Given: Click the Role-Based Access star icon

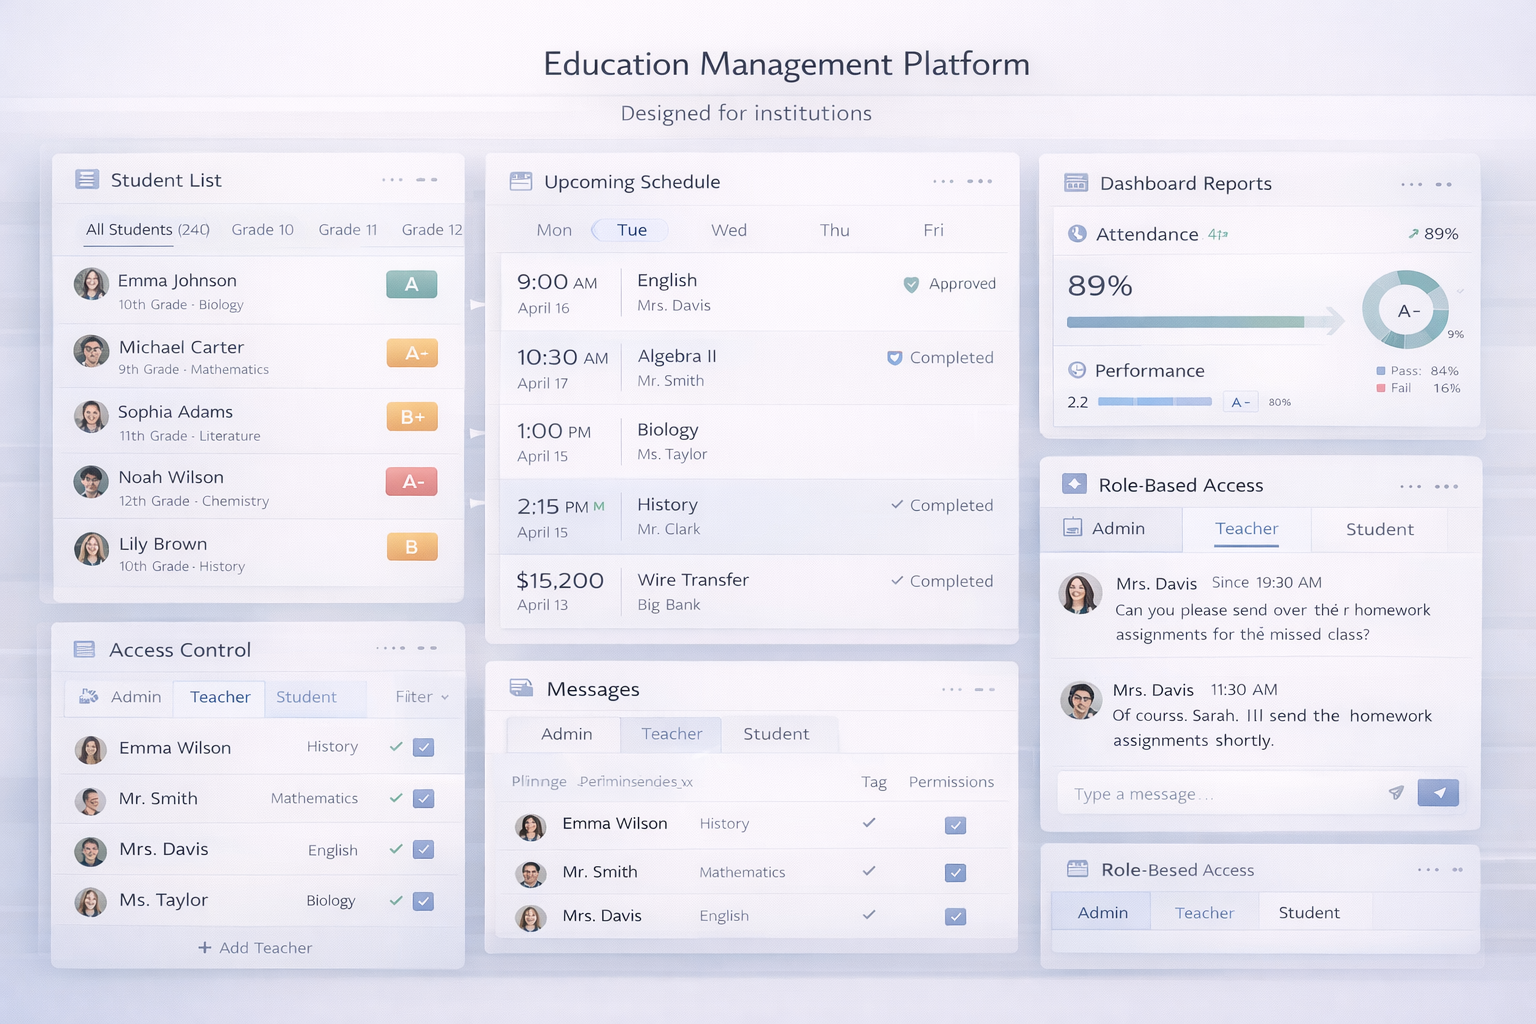Looking at the screenshot, I should tap(1074, 484).
